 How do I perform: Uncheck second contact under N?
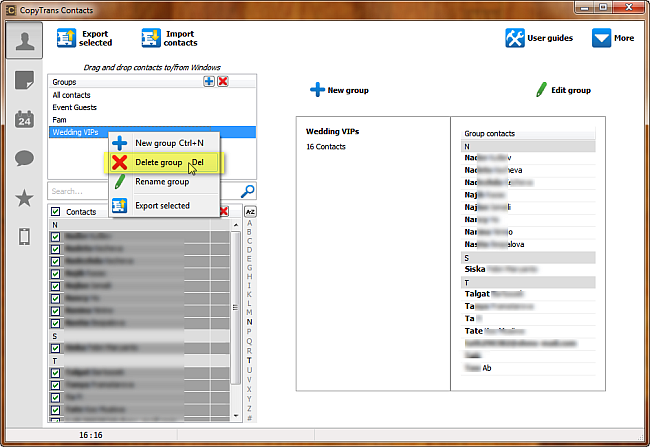pos(56,249)
